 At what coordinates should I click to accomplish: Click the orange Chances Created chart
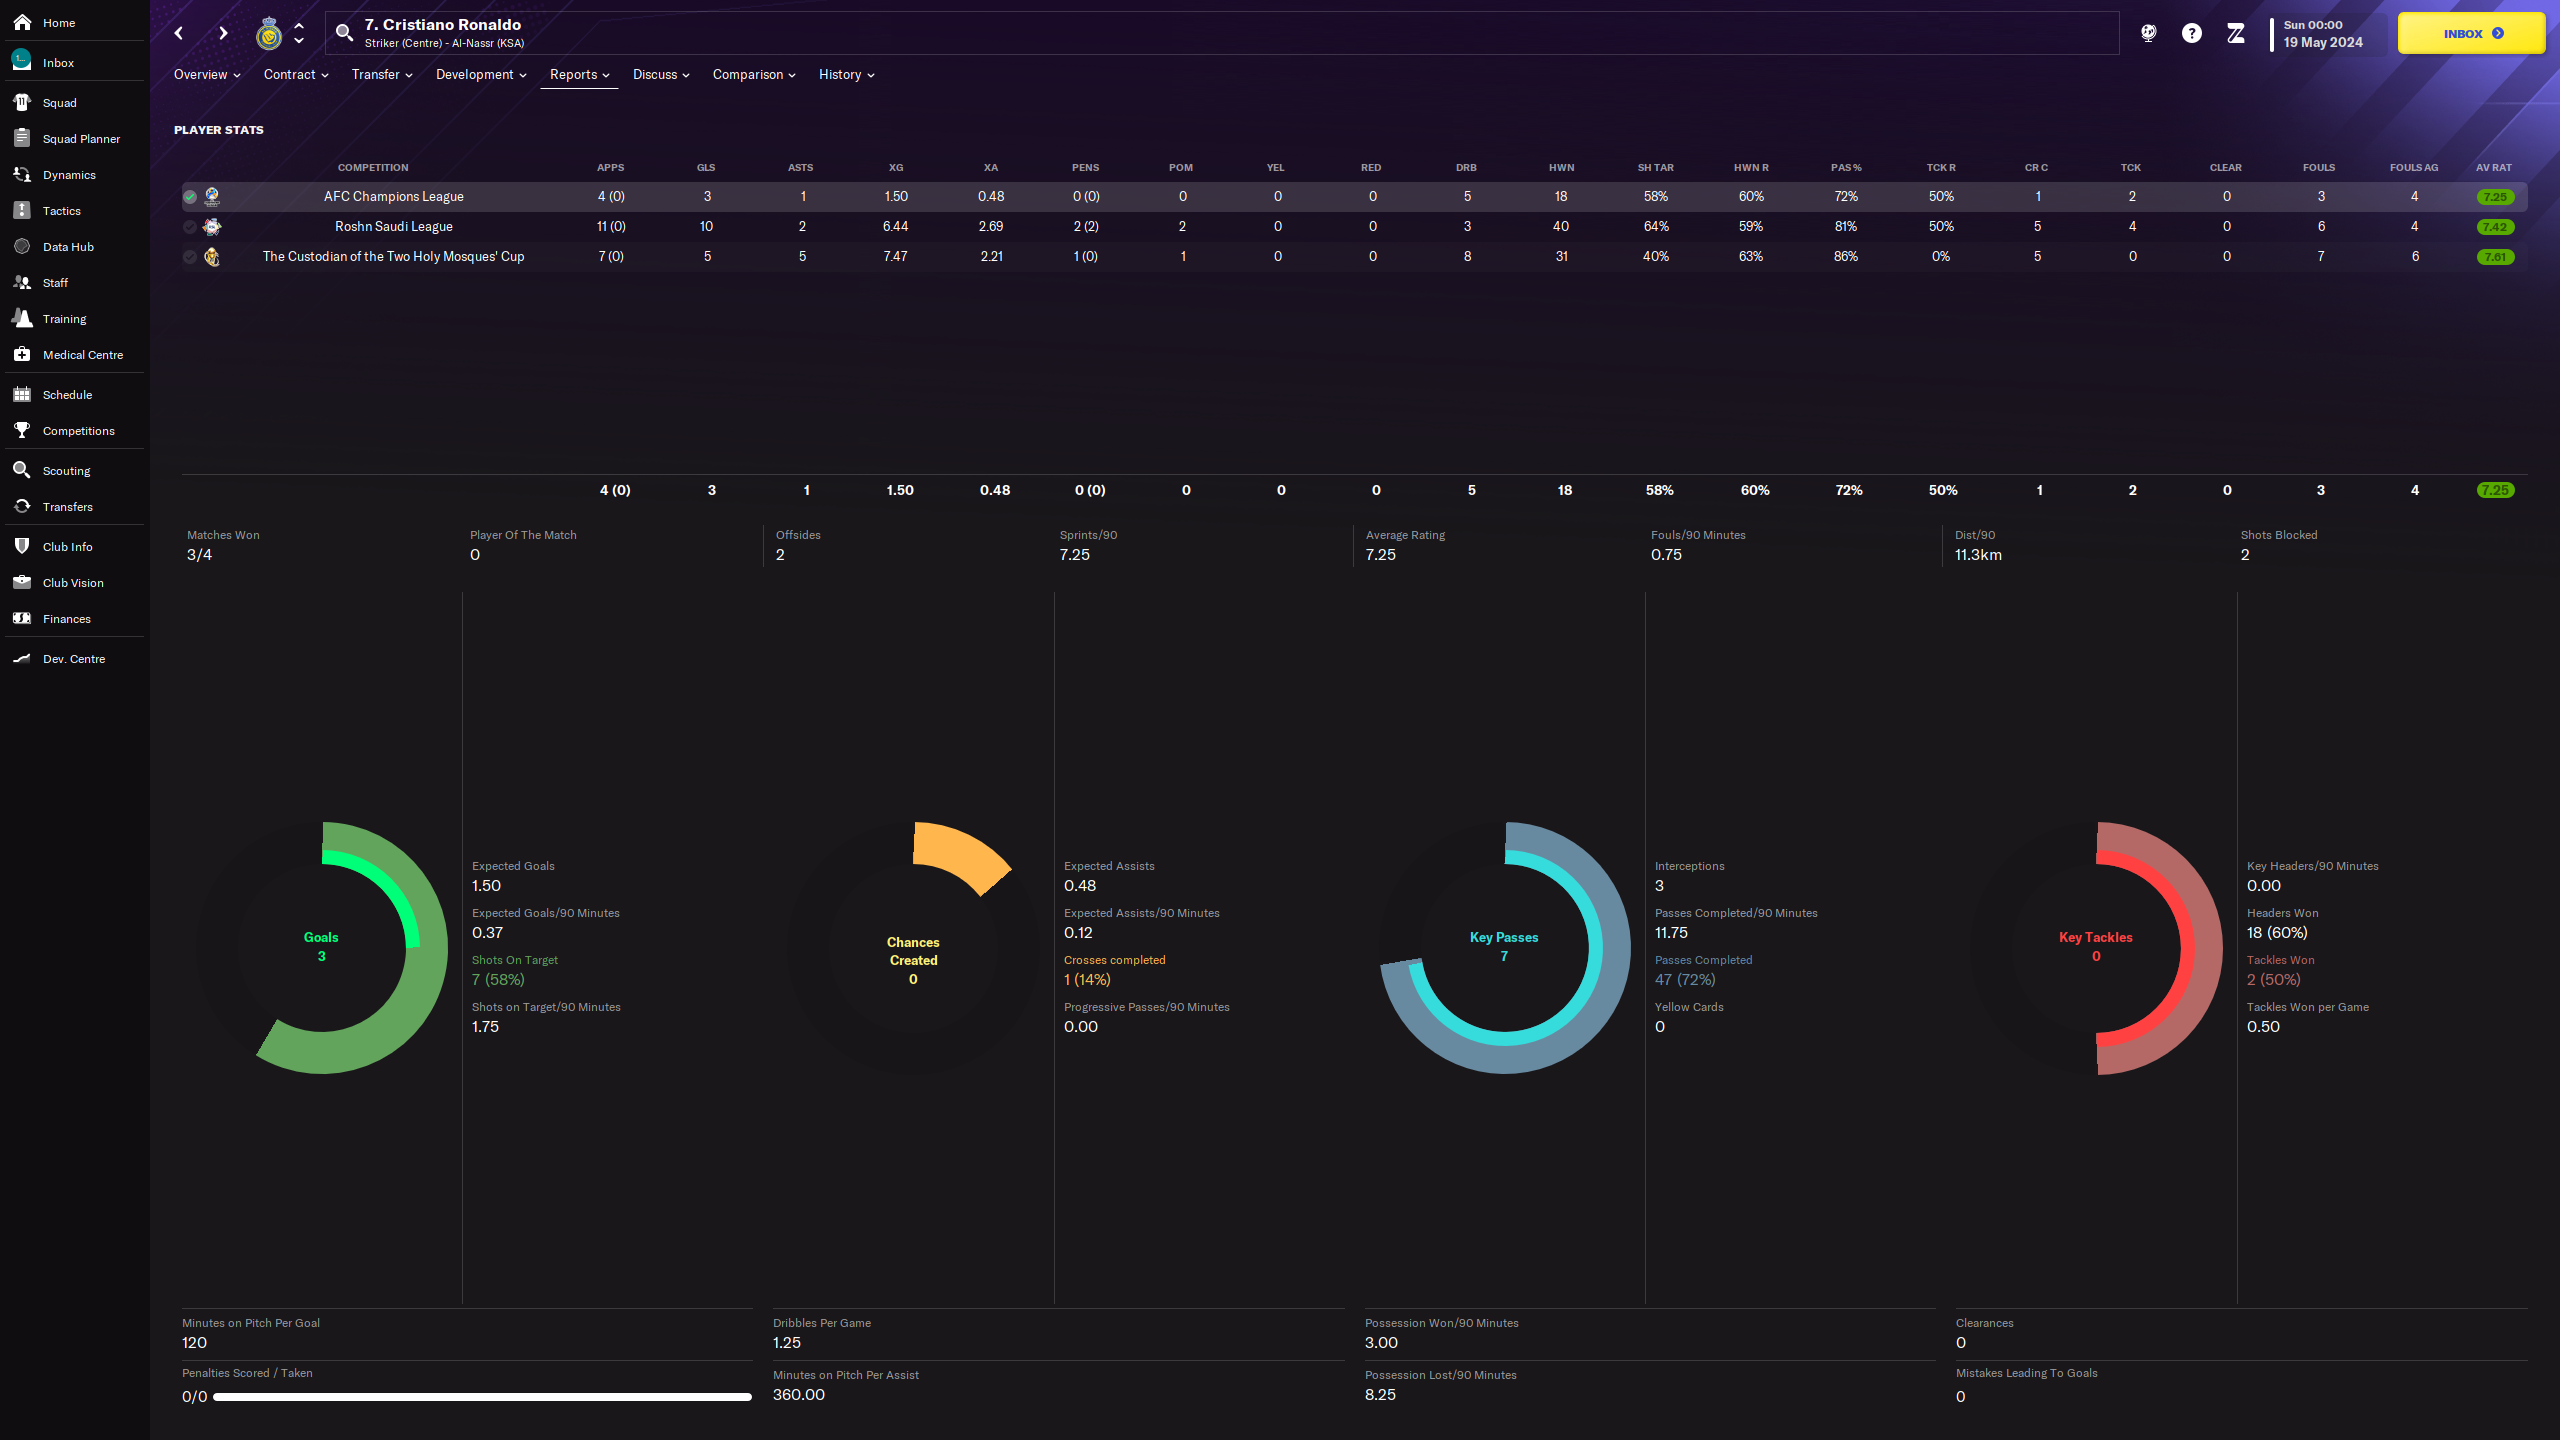(x=913, y=947)
